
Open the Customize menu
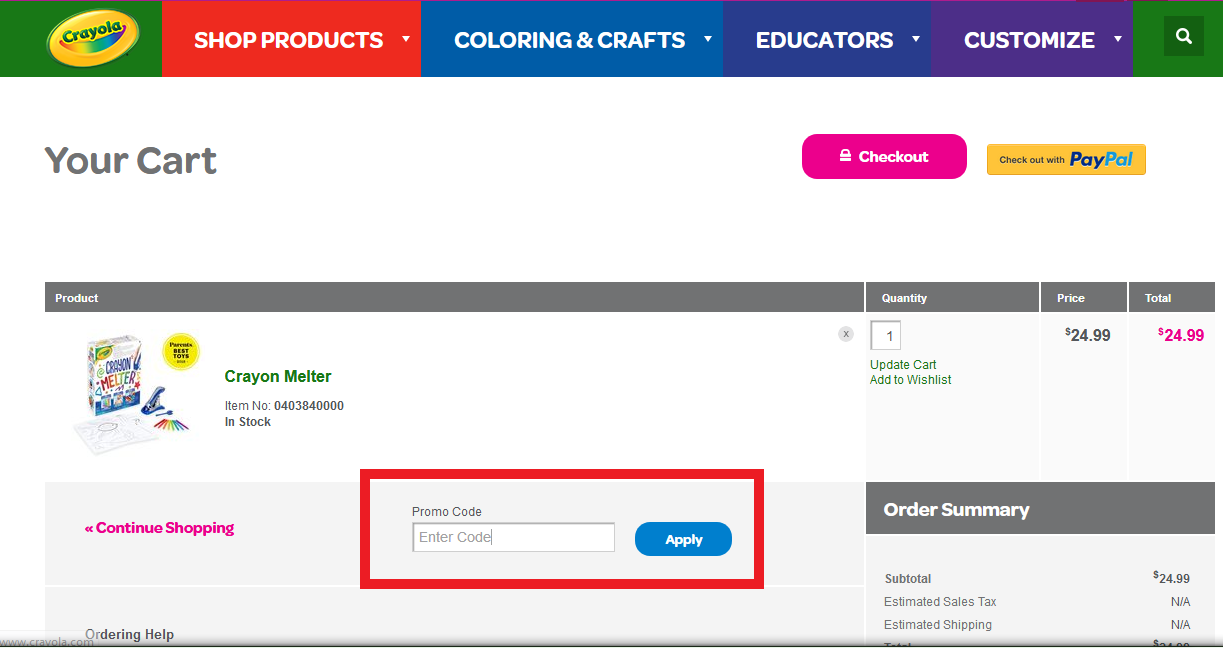coord(1029,40)
